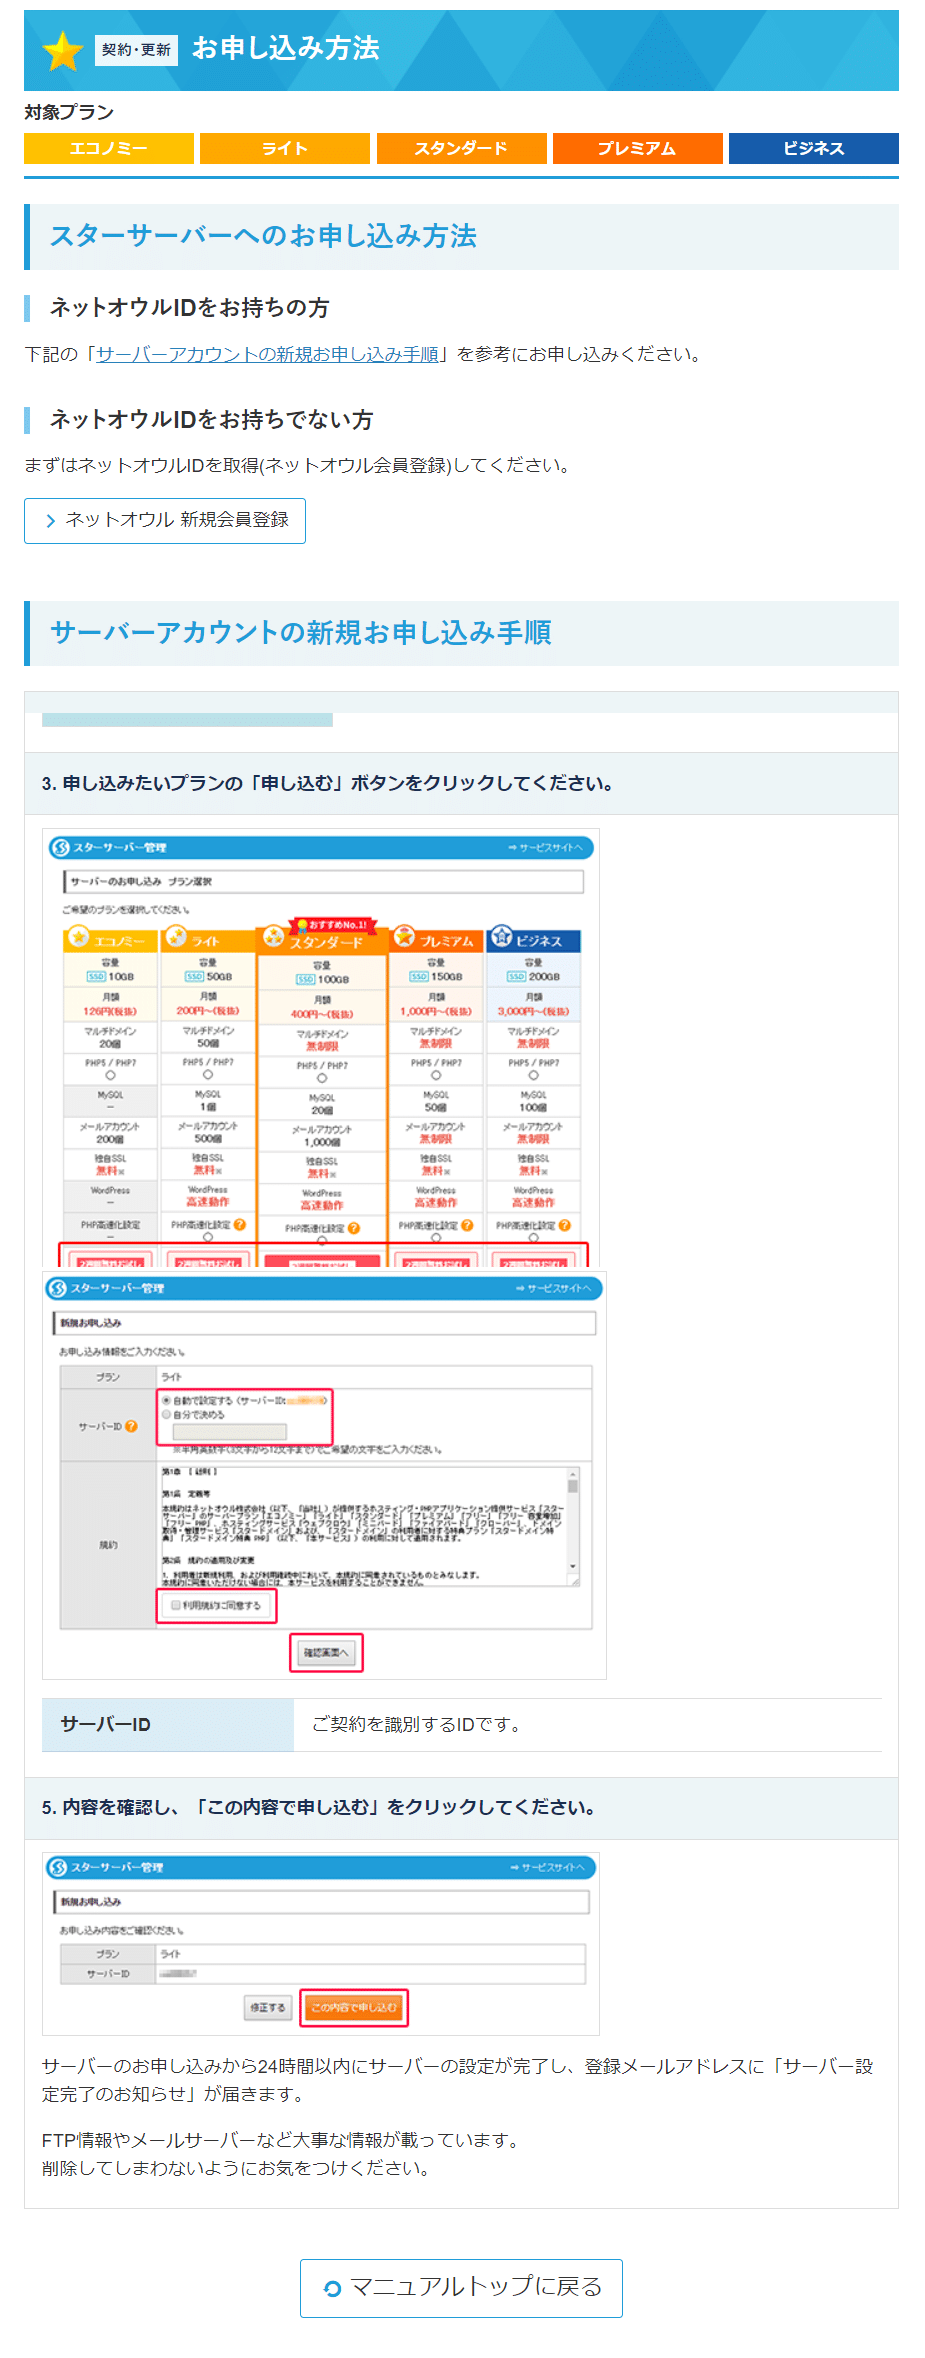Click サービスサイトへ link in plan selection screenshot
This screenshot has height=2358, width=925.
click(x=546, y=847)
